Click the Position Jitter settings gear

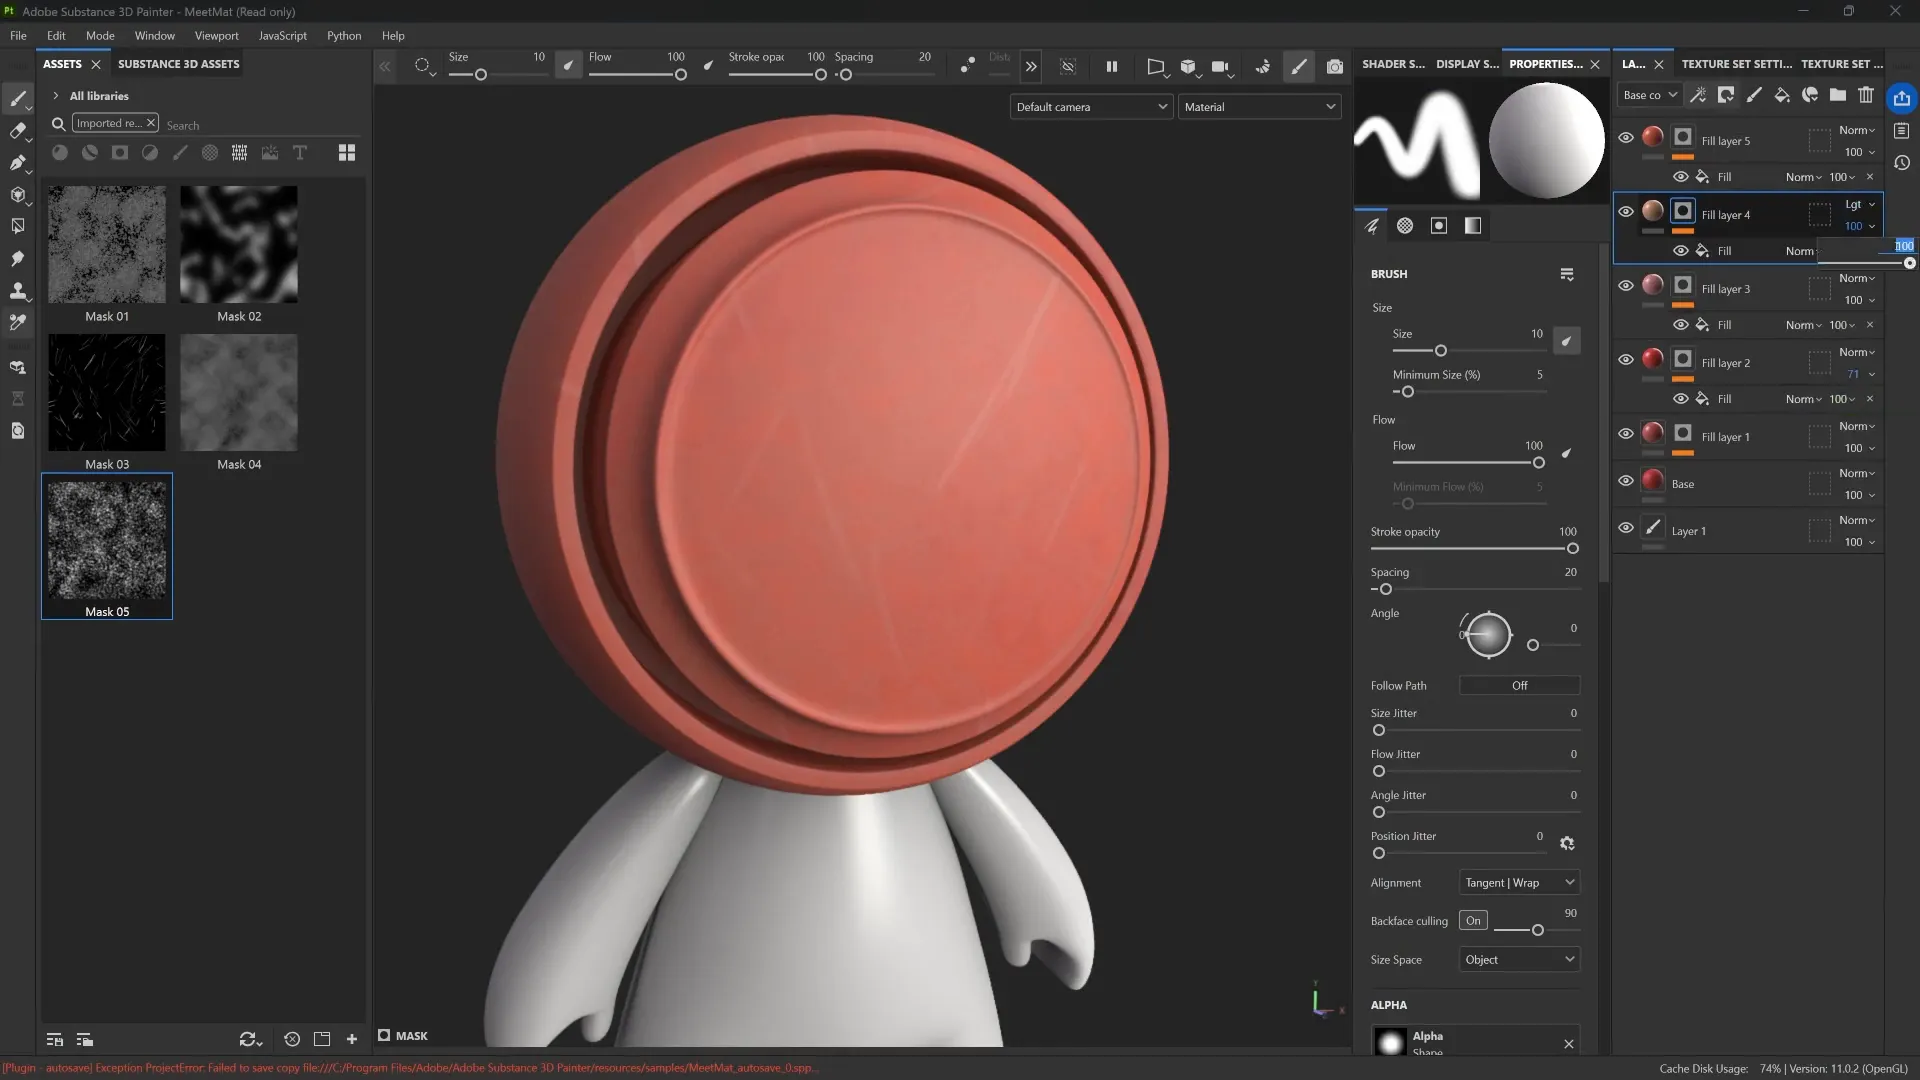(x=1566, y=844)
